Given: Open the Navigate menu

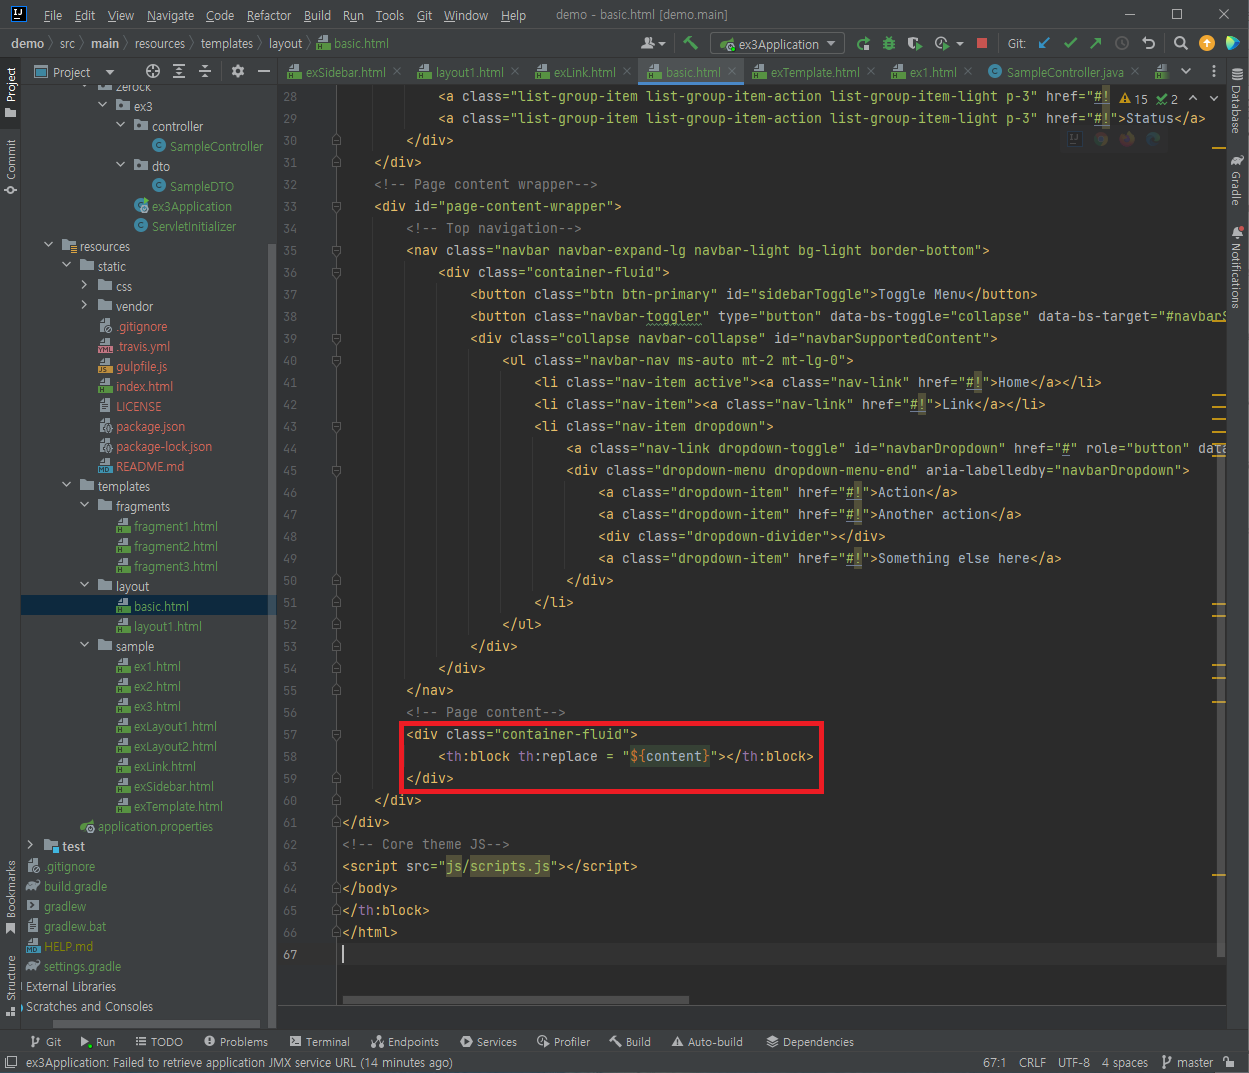Looking at the screenshot, I should (x=170, y=15).
